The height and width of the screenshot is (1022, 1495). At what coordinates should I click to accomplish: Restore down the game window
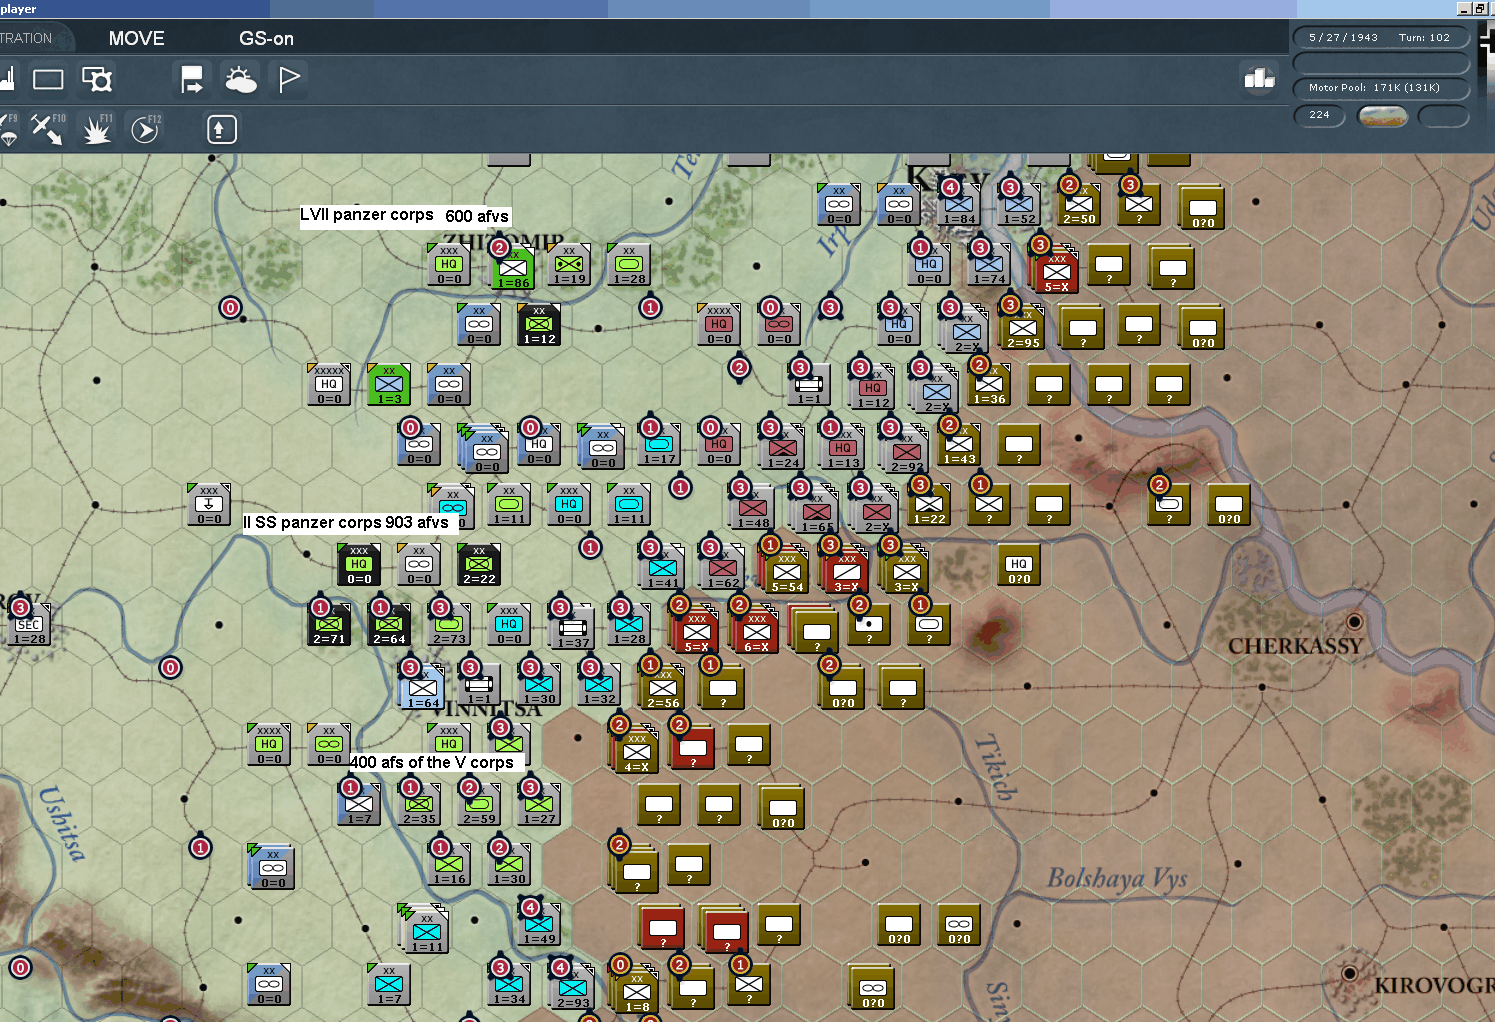[1481, 9]
